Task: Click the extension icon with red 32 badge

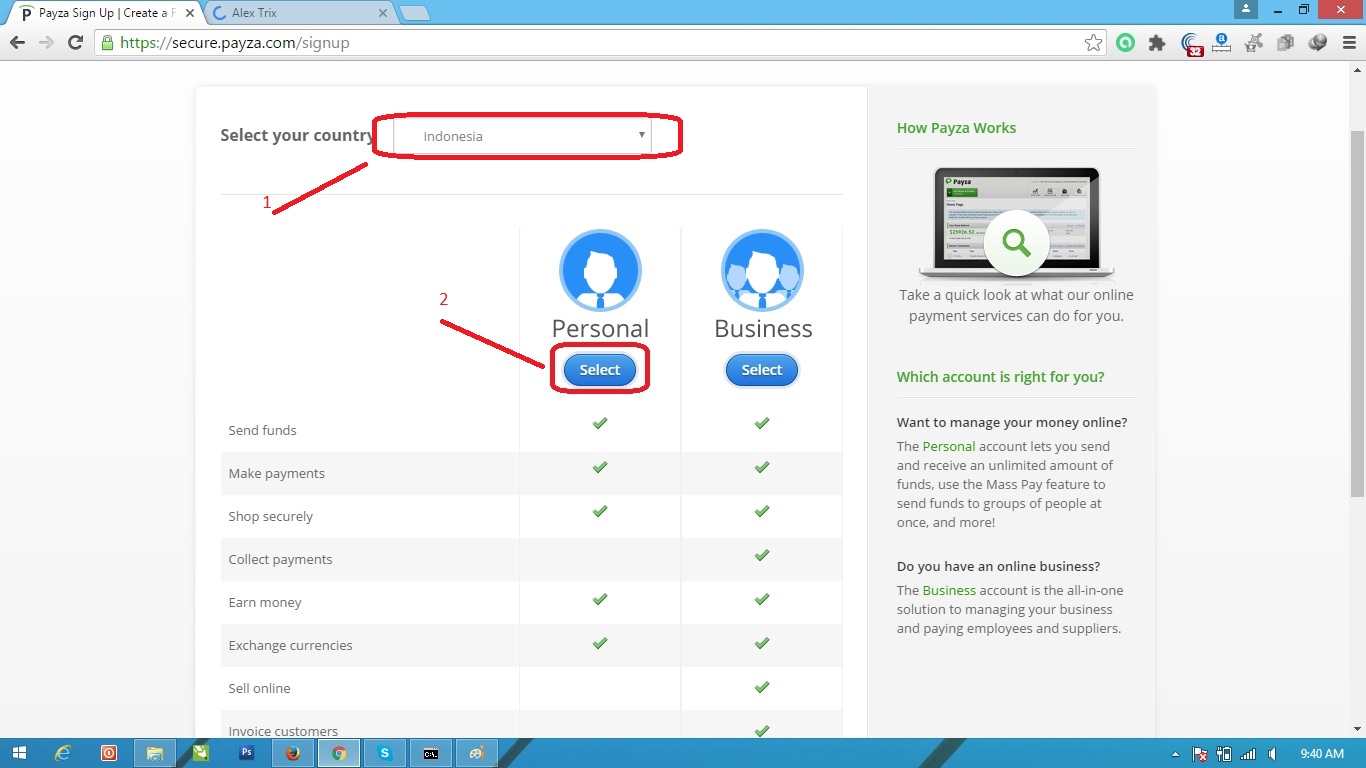Action: [1191, 44]
